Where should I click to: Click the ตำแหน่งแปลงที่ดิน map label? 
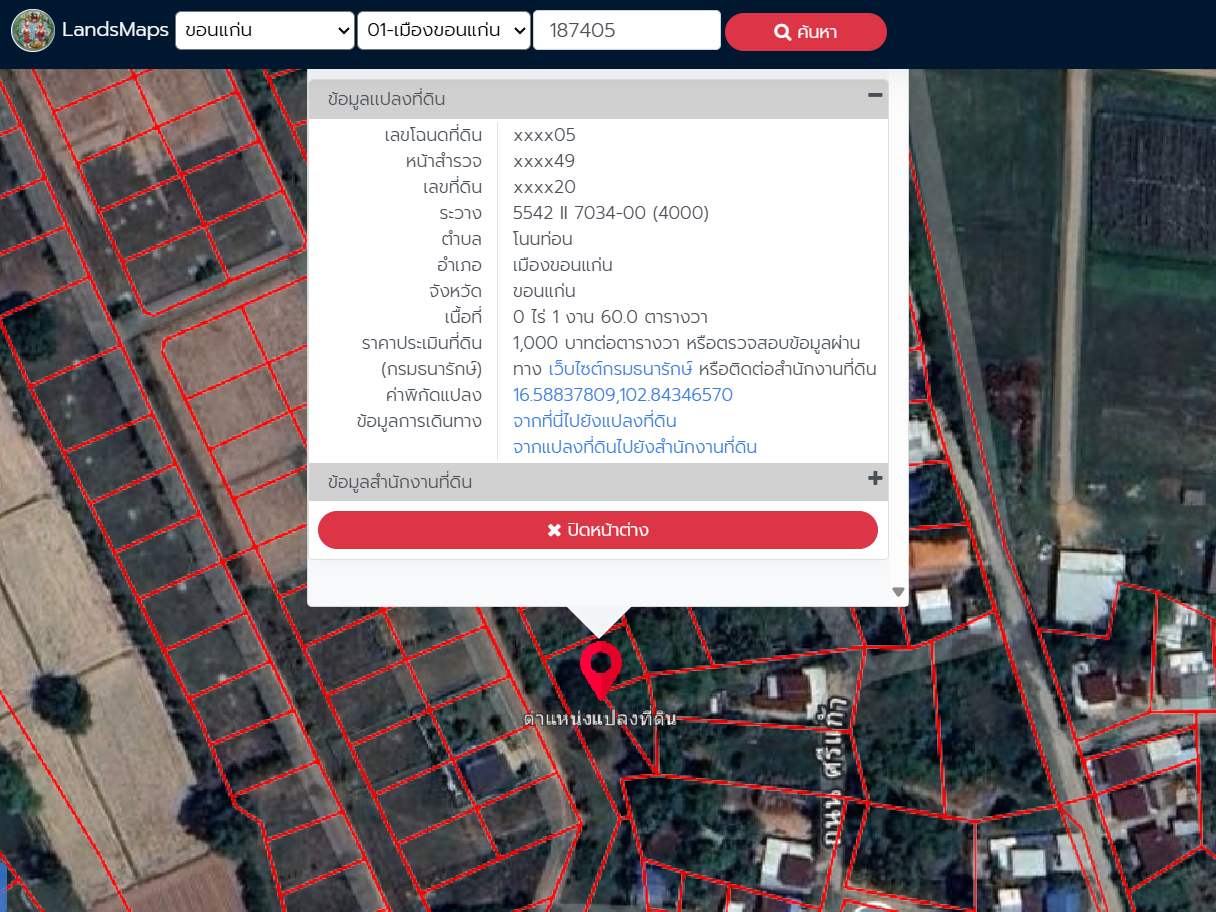[600, 719]
